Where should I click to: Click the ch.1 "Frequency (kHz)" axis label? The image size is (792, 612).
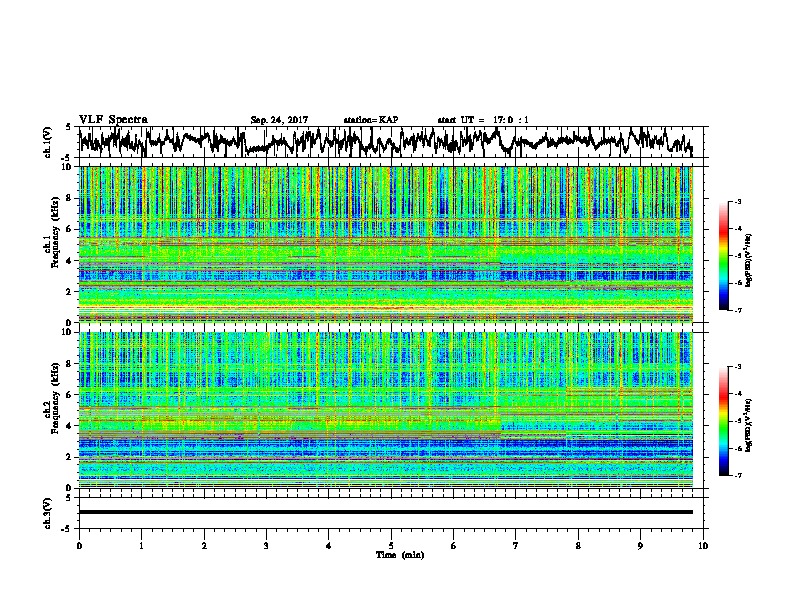pyautogui.click(x=55, y=233)
